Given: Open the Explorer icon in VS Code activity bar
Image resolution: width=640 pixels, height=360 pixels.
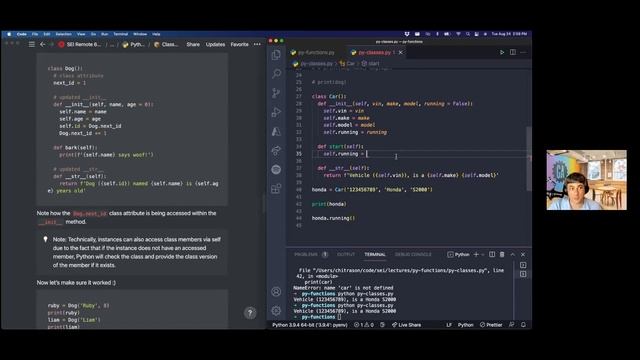Looking at the screenshot, I should click(x=276, y=55).
